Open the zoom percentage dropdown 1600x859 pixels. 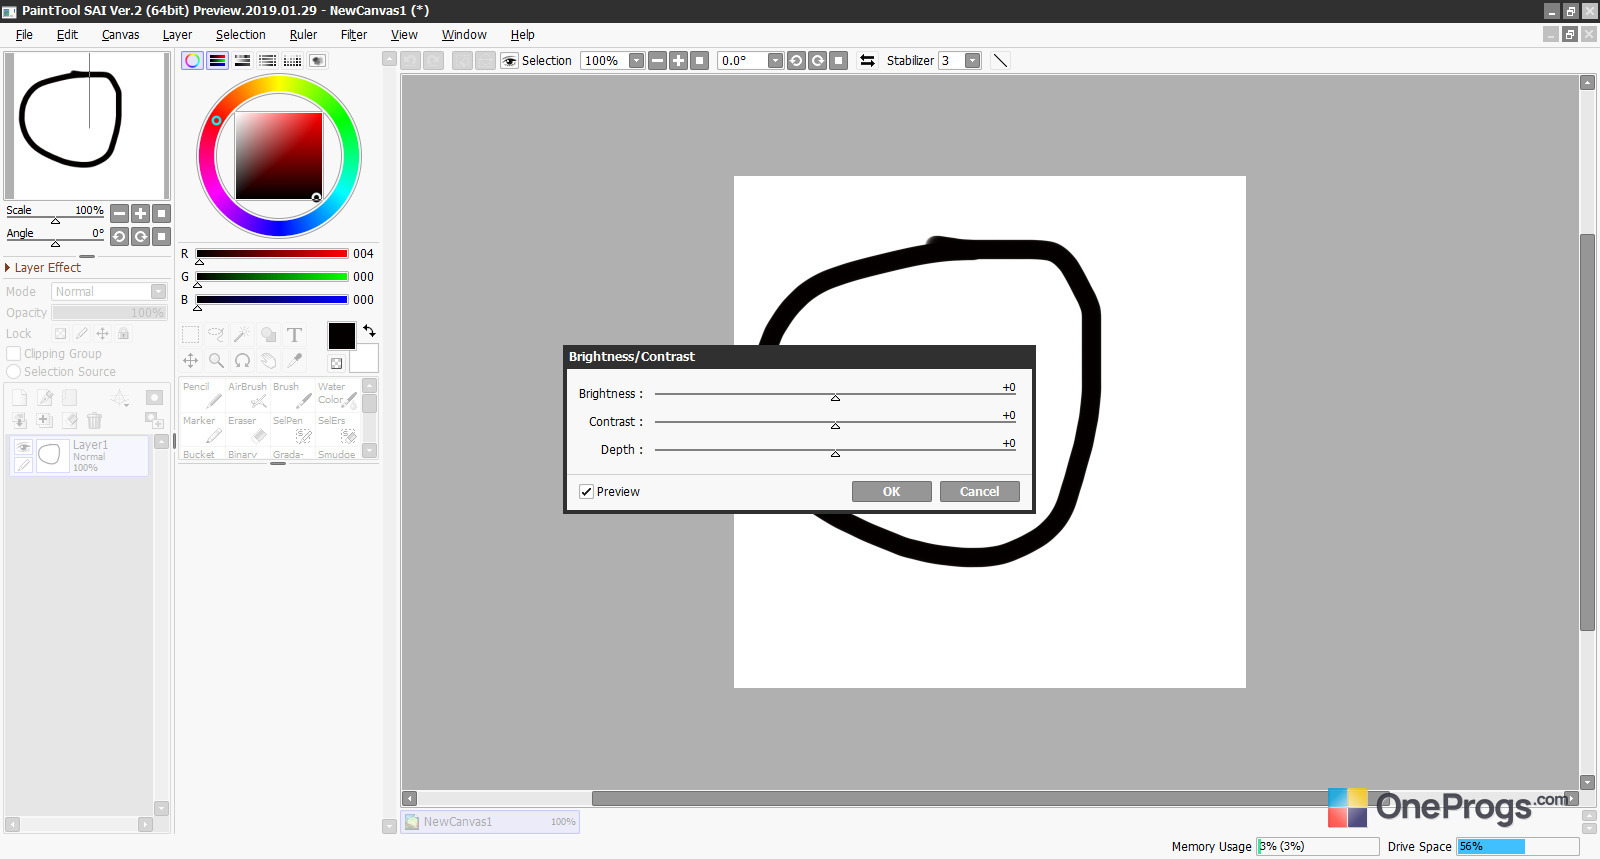pyautogui.click(x=636, y=61)
